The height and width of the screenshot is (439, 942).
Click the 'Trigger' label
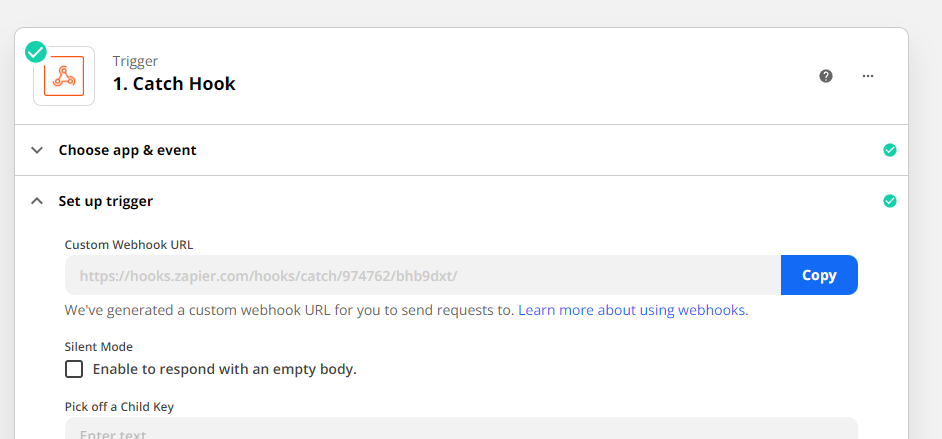click(135, 61)
